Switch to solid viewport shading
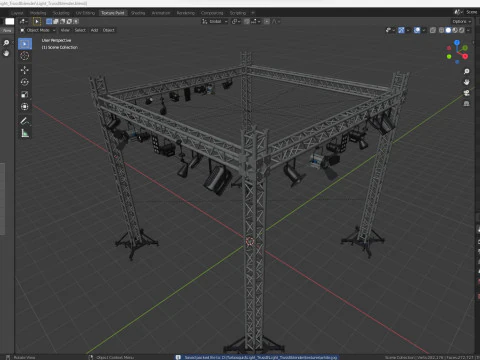The image size is (480, 360). (448, 30)
